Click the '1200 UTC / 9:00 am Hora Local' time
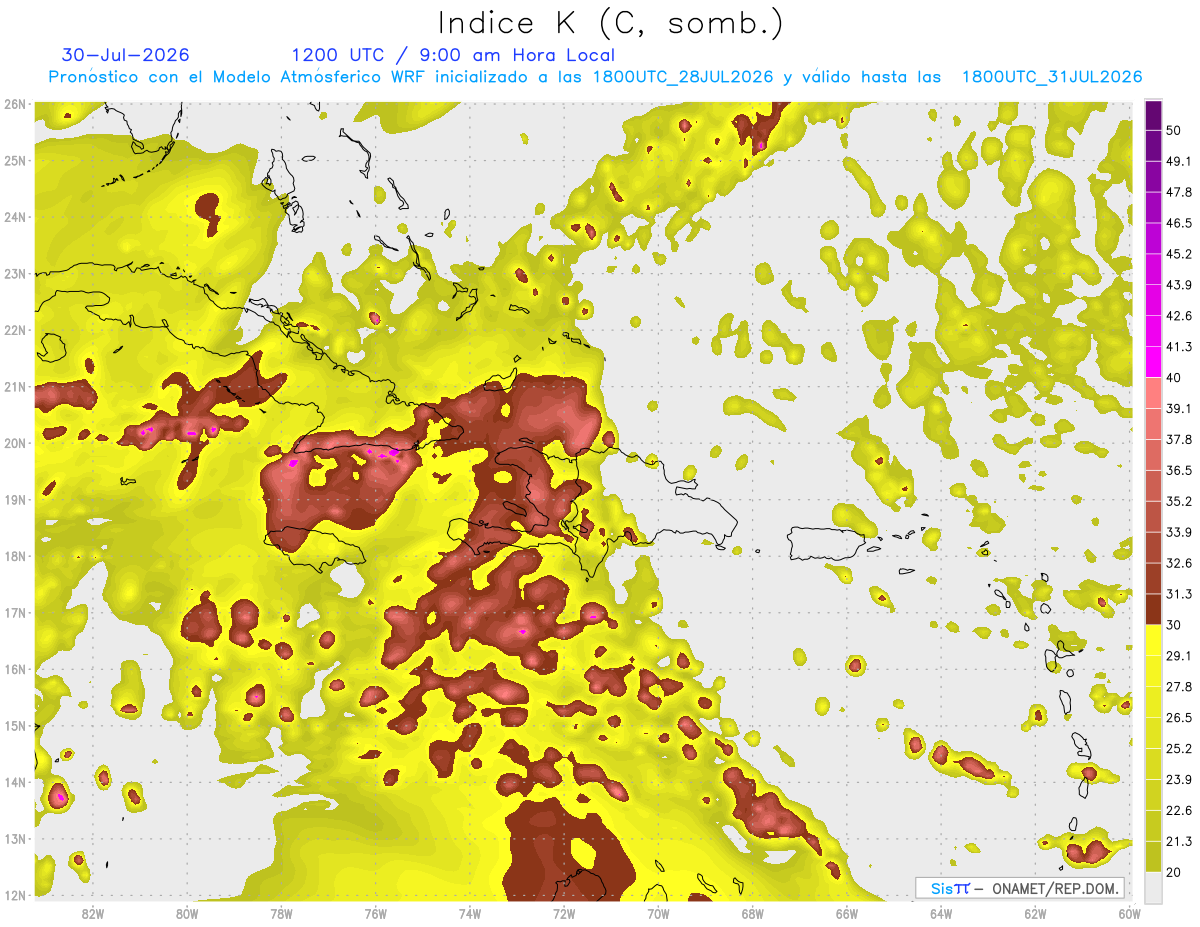Viewport: 1200px width, 927px height. click(x=453, y=55)
